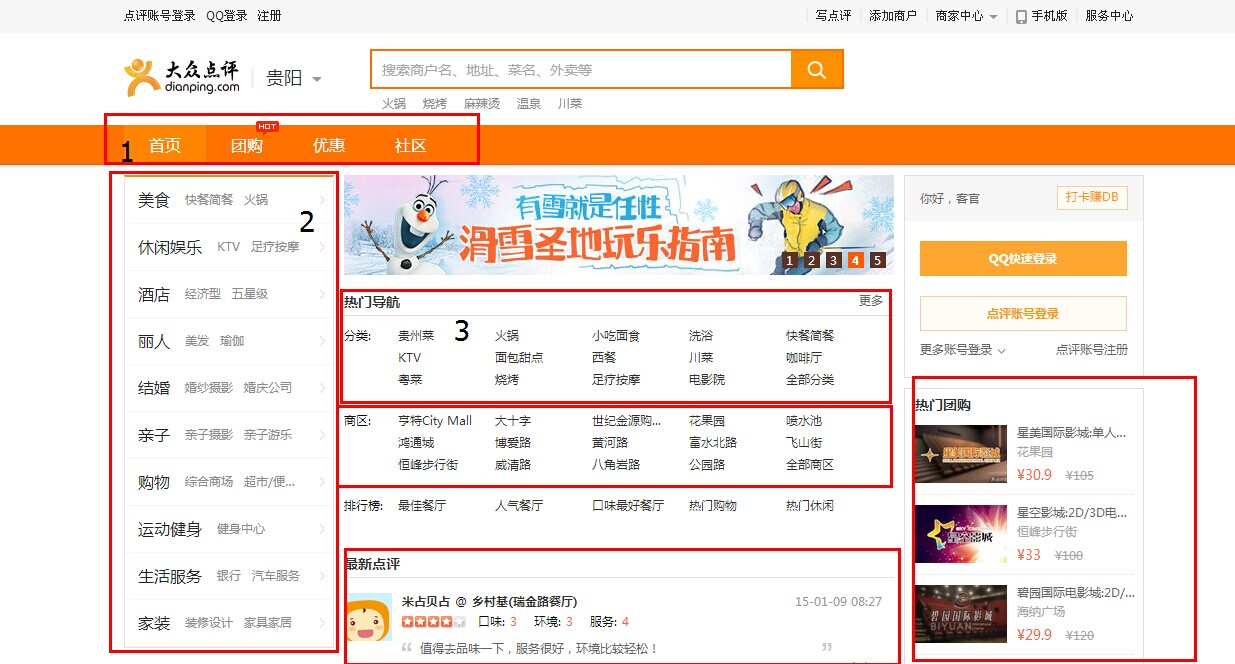Open 最佳餐厅 ranking
The height and width of the screenshot is (664, 1235).
422,506
